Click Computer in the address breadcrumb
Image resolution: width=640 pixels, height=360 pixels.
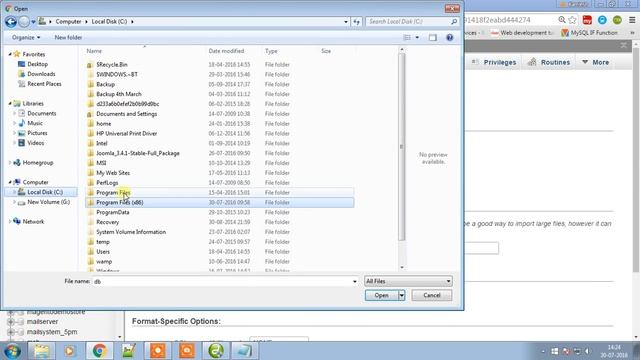69,22
